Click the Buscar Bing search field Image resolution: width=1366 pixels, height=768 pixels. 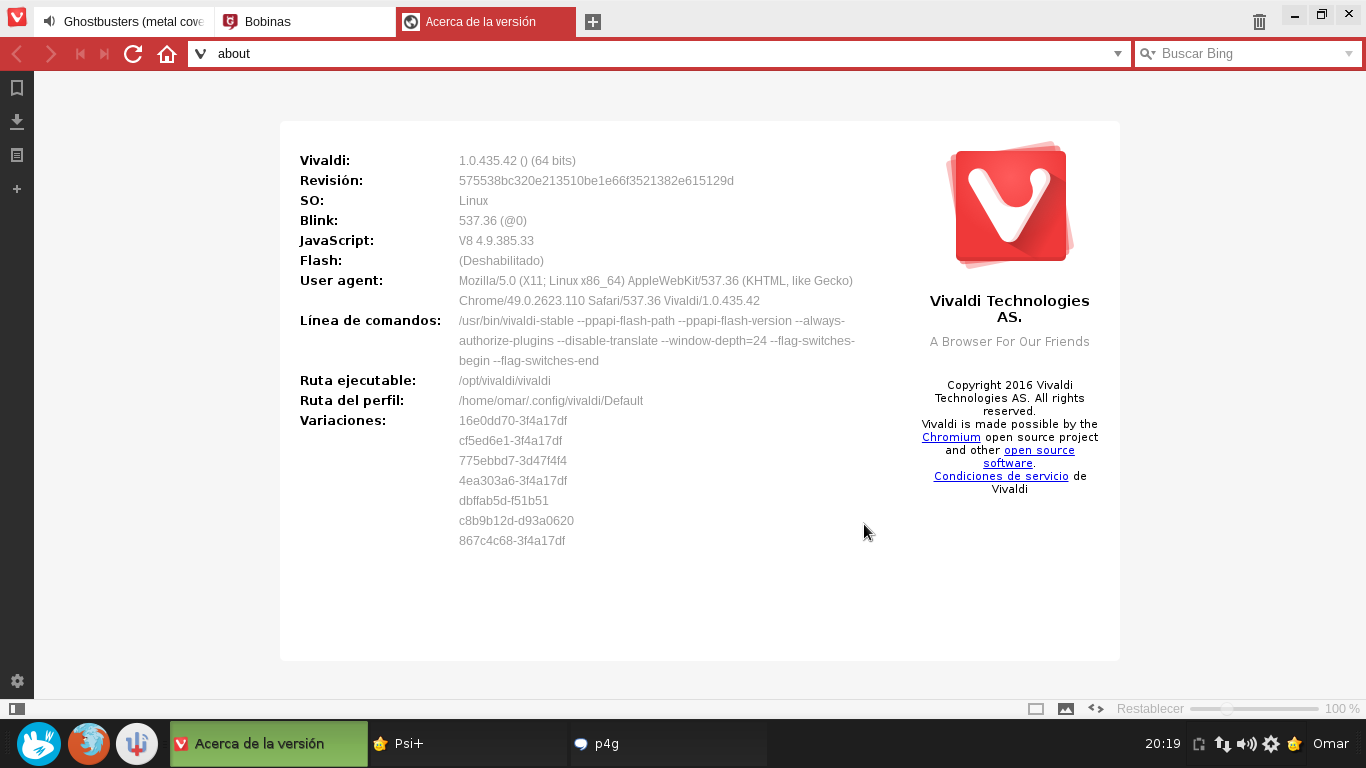(x=1248, y=54)
